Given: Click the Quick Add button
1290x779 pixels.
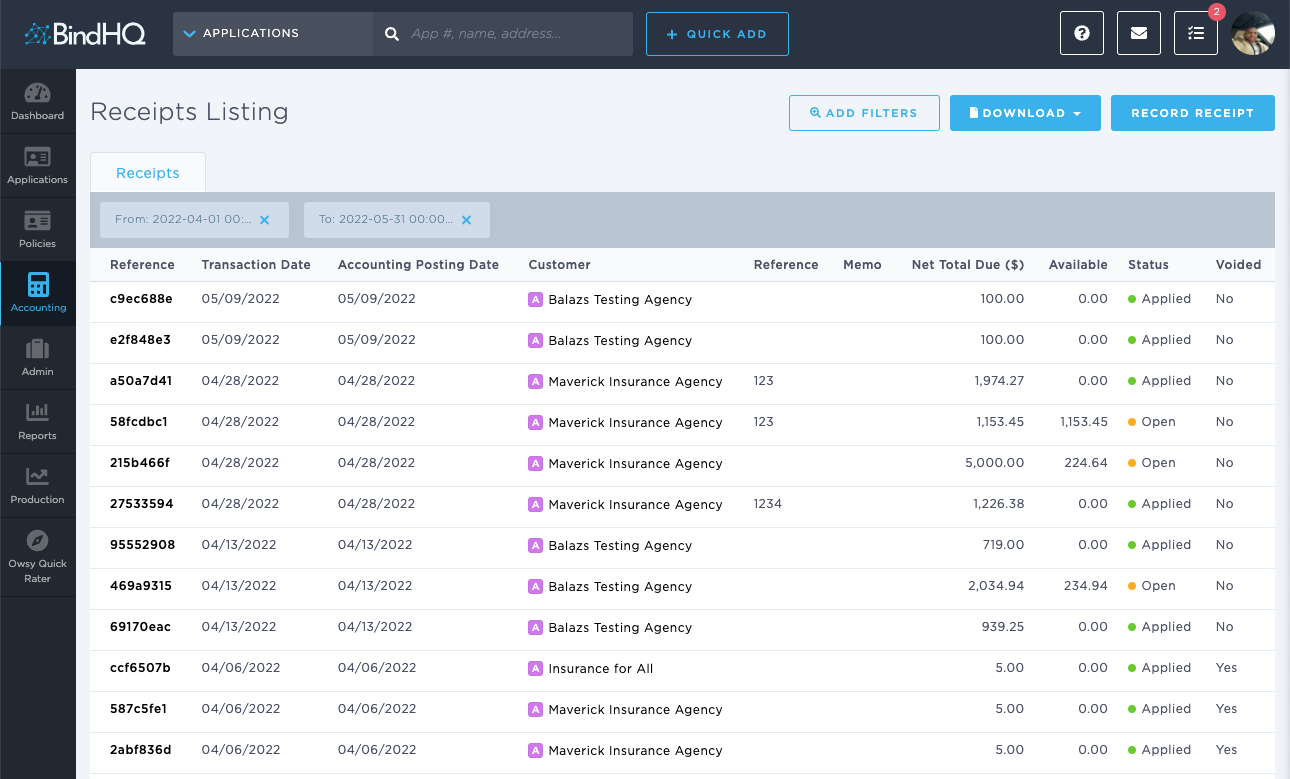Looking at the screenshot, I should pos(717,34).
